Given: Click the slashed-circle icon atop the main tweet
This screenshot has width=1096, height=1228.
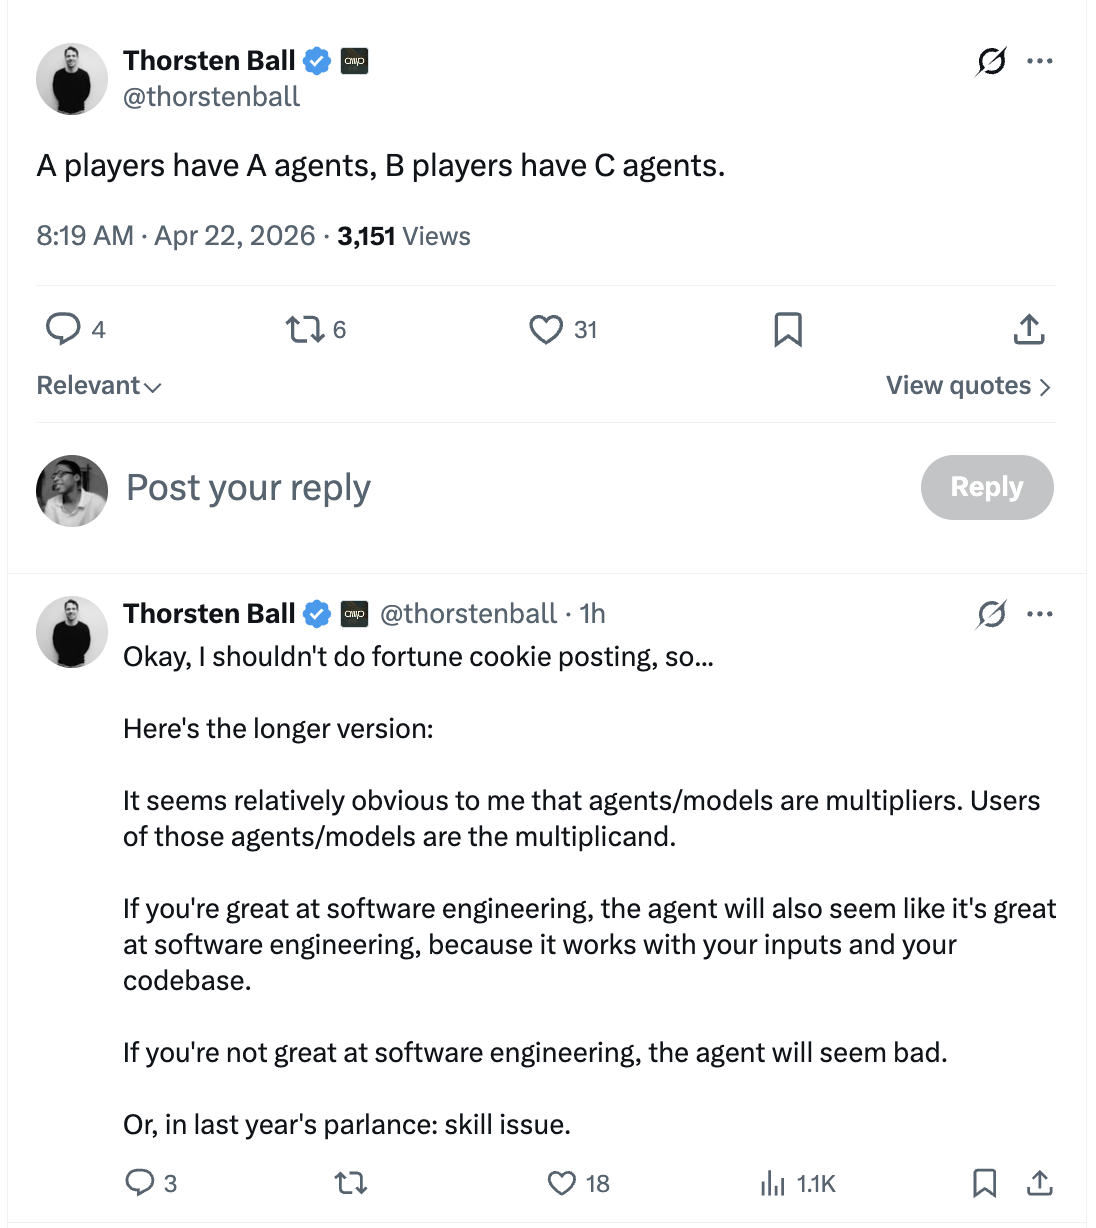Looking at the screenshot, I should tap(989, 61).
